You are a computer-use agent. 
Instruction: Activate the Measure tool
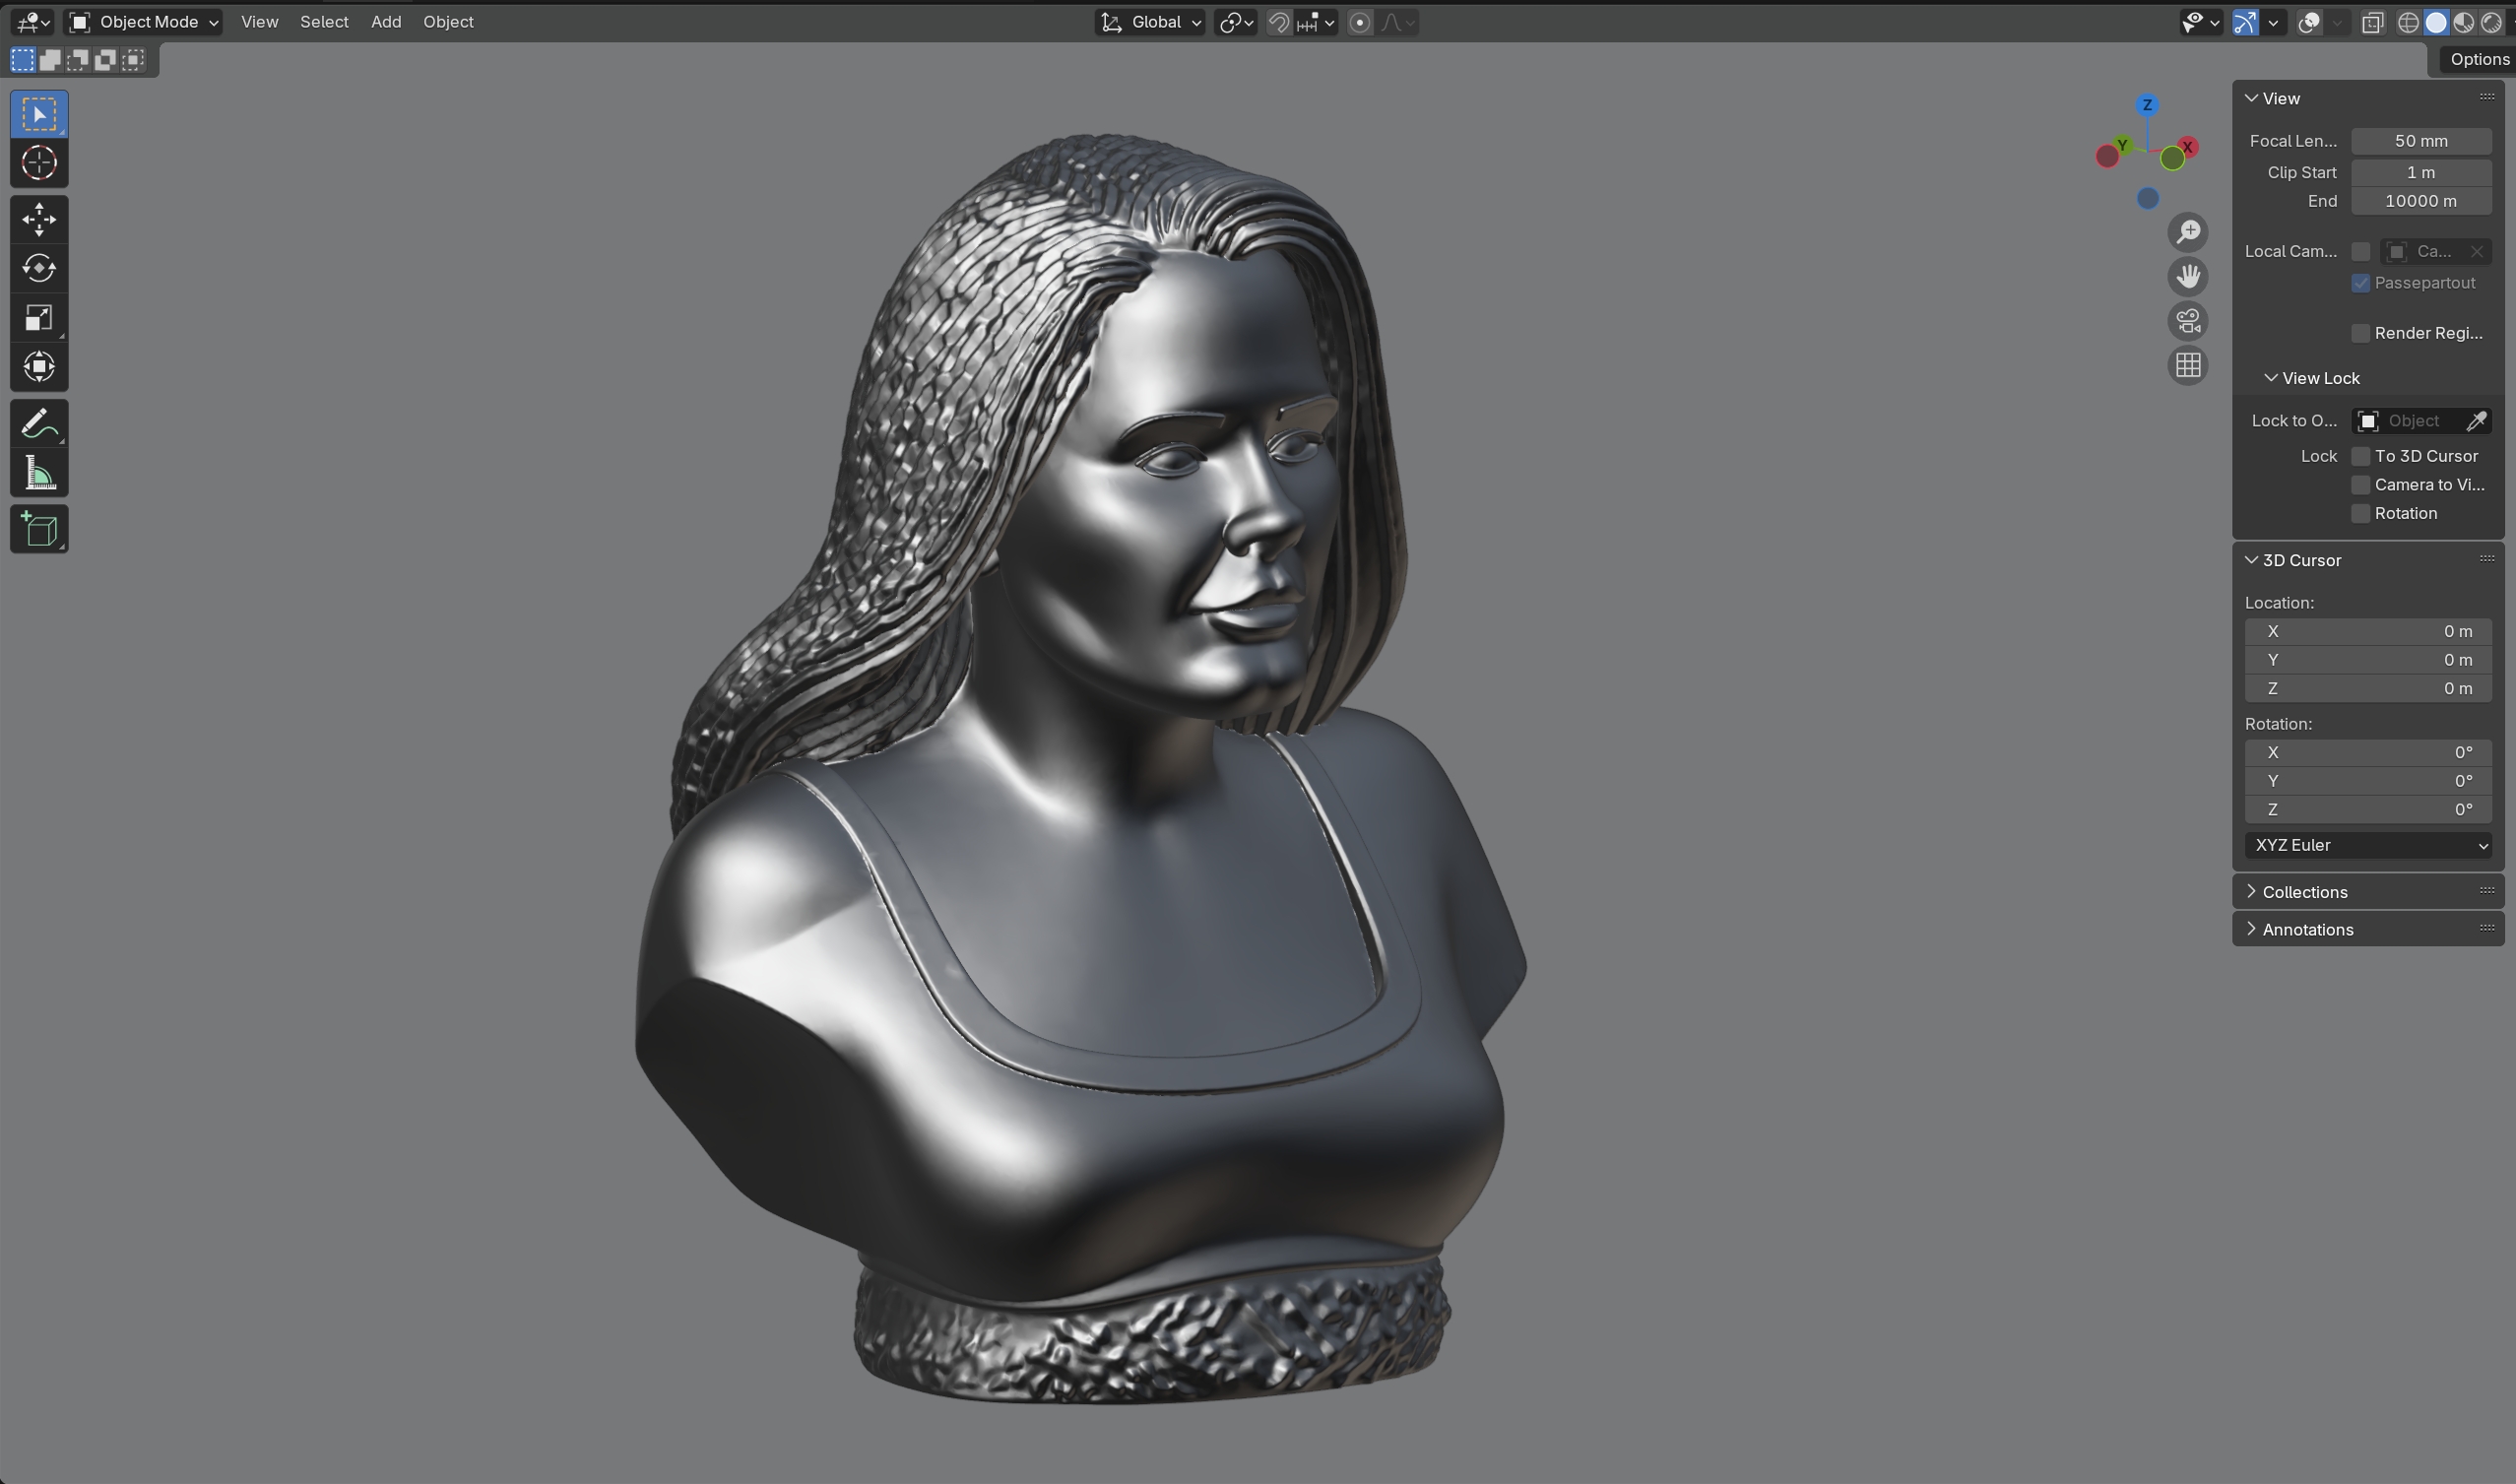(39, 473)
